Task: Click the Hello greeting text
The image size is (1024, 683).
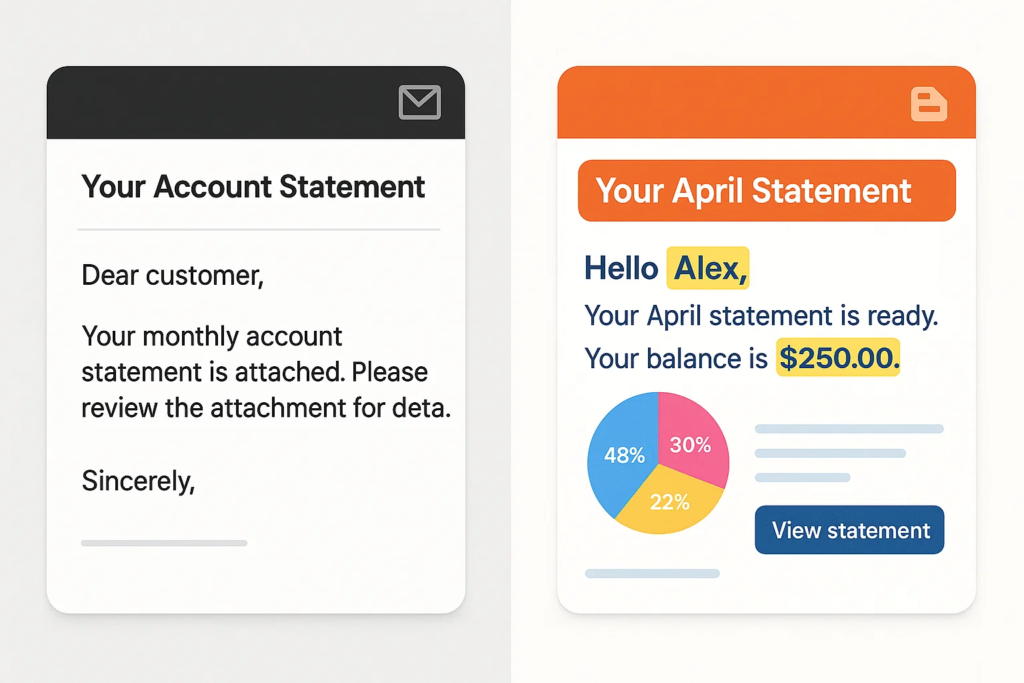Action: pyautogui.click(x=621, y=268)
